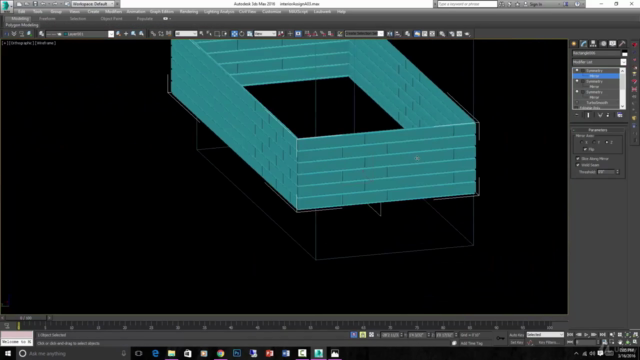Click the Select Object tool
Image resolution: width=640 pixels, height=360 pixels.
(202, 34)
